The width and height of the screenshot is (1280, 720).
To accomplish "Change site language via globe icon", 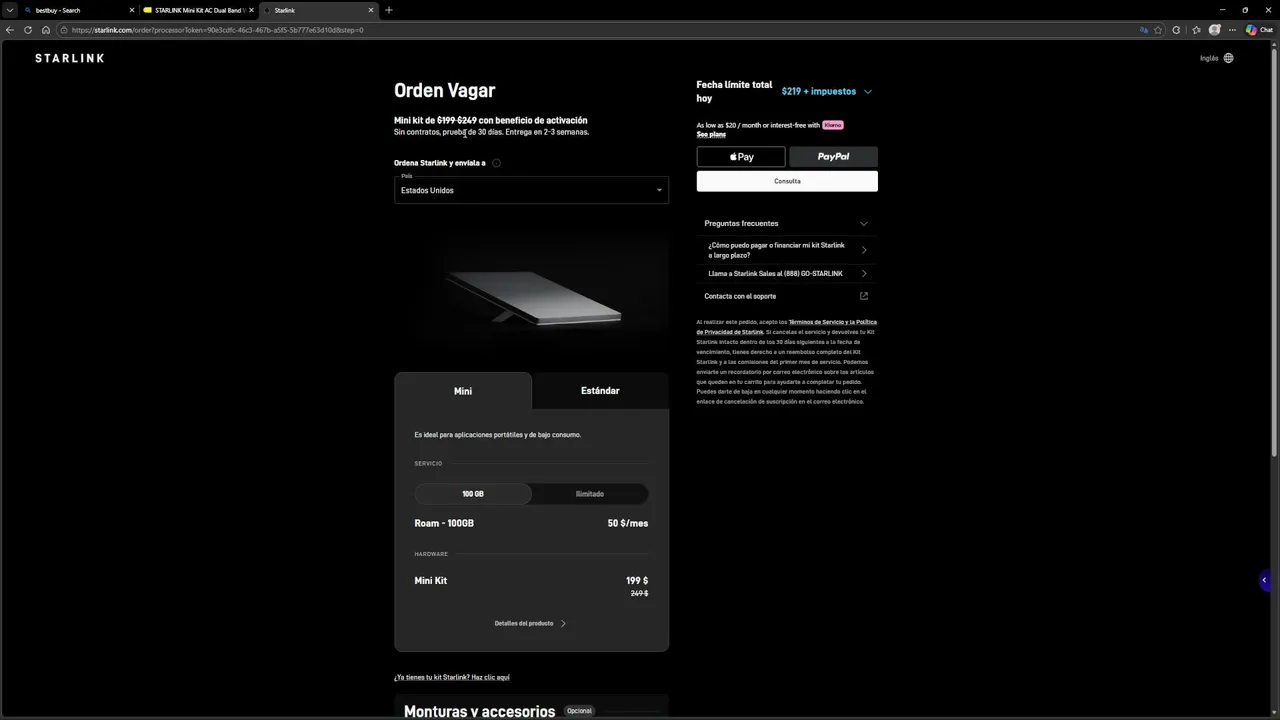I will click(x=1228, y=58).
